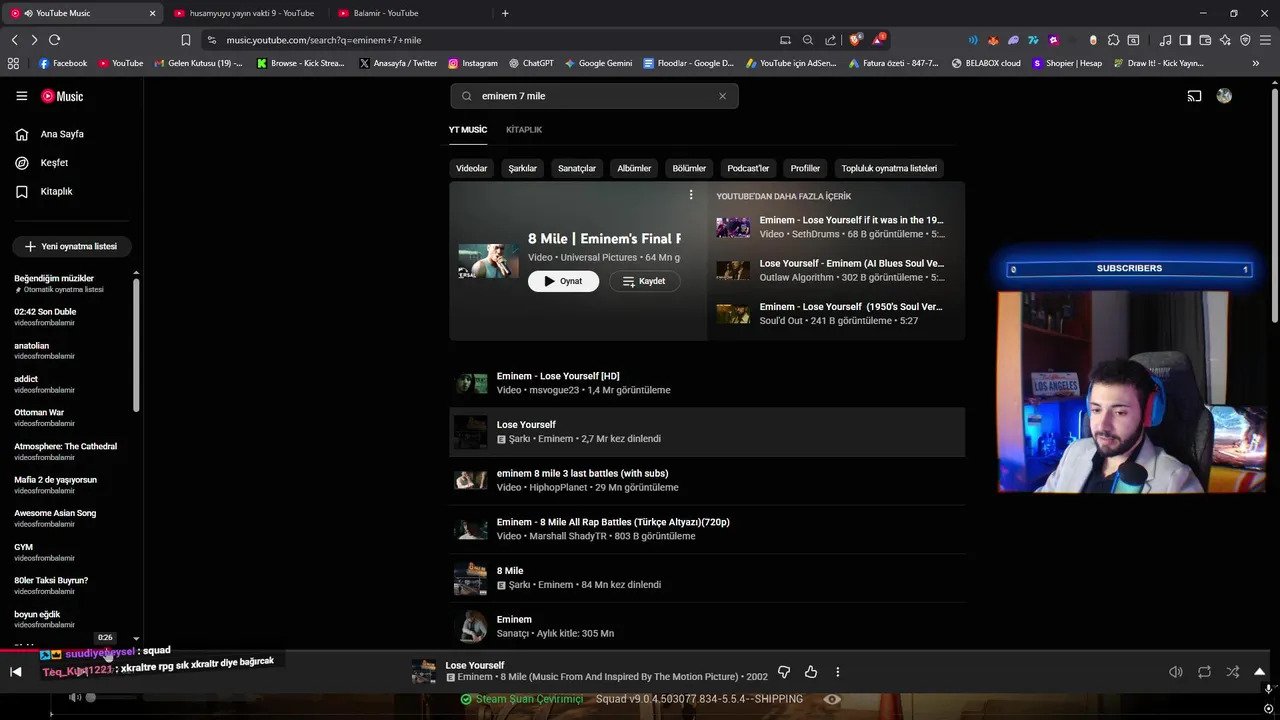Open the browser main hamburger menu
Viewport: 1280px width, 720px height.
click(1265, 40)
